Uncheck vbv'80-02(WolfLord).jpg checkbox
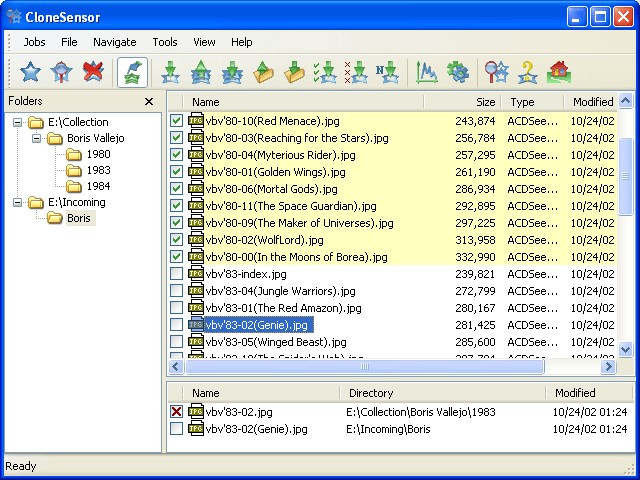Viewport: 640px width, 480px height. point(176,240)
